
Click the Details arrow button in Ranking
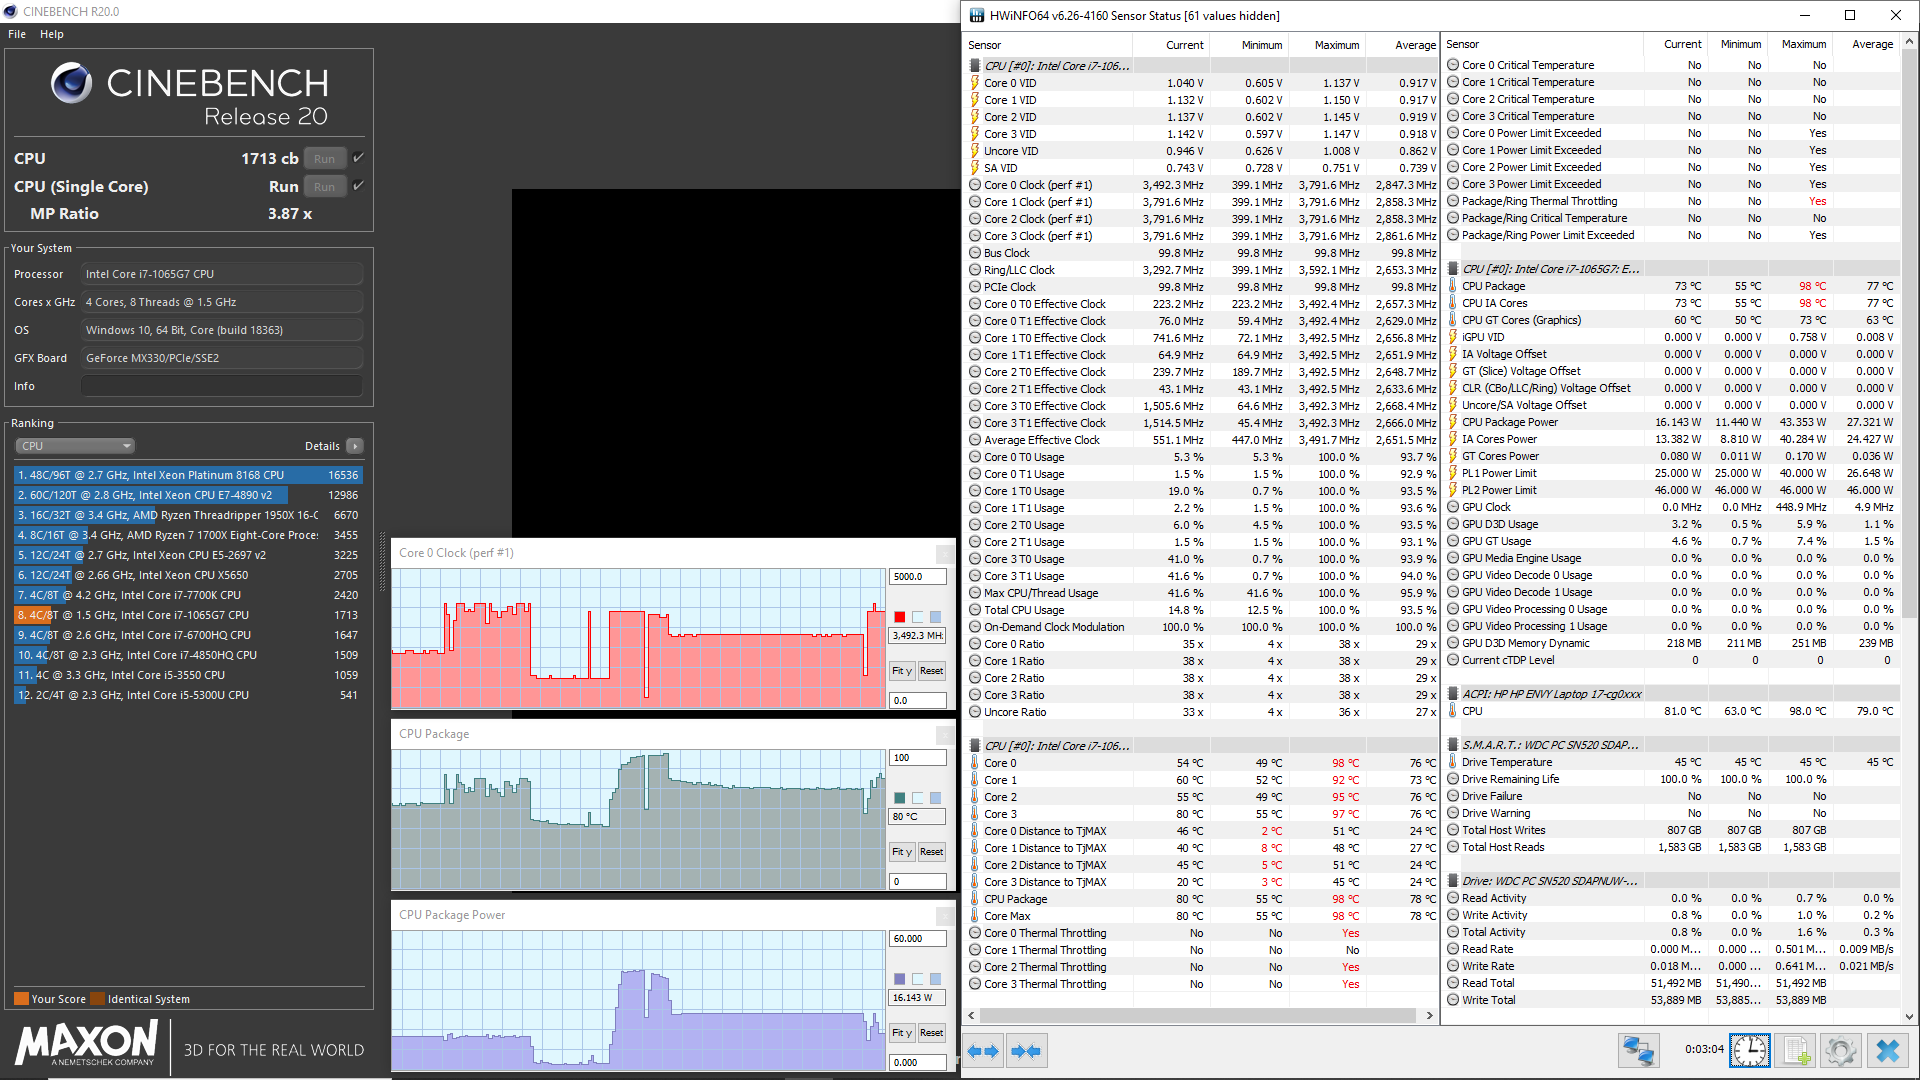pos(355,446)
